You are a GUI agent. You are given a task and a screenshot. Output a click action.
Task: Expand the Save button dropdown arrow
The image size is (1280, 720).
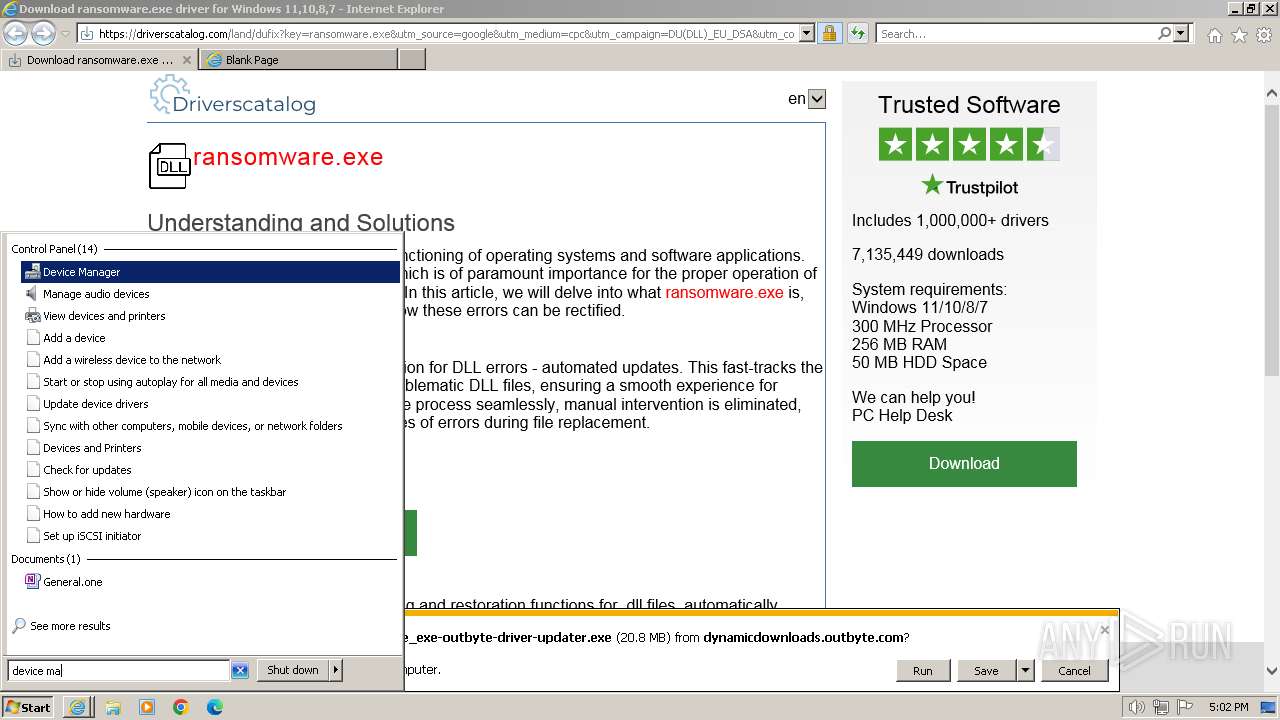coord(1025,671)
